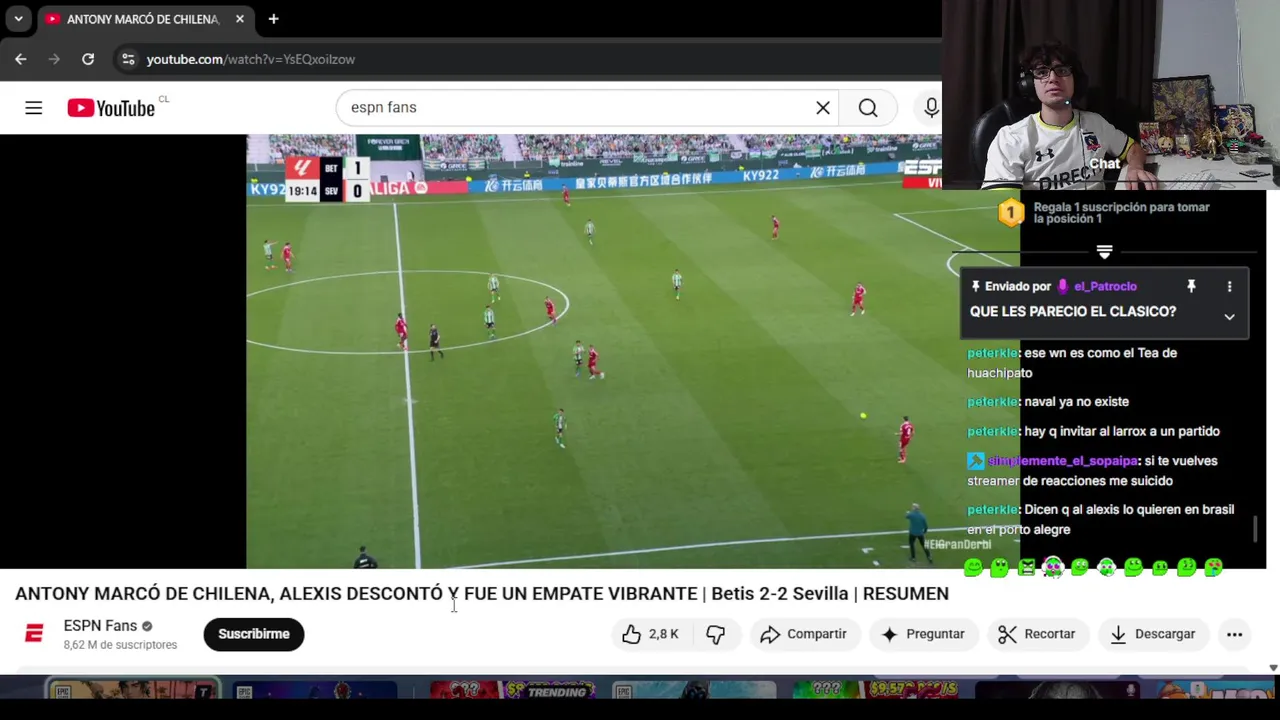Screen dimensions: 1280x720
Task: Open ESPN Fans channel name link
Action: tap(100, 626)
